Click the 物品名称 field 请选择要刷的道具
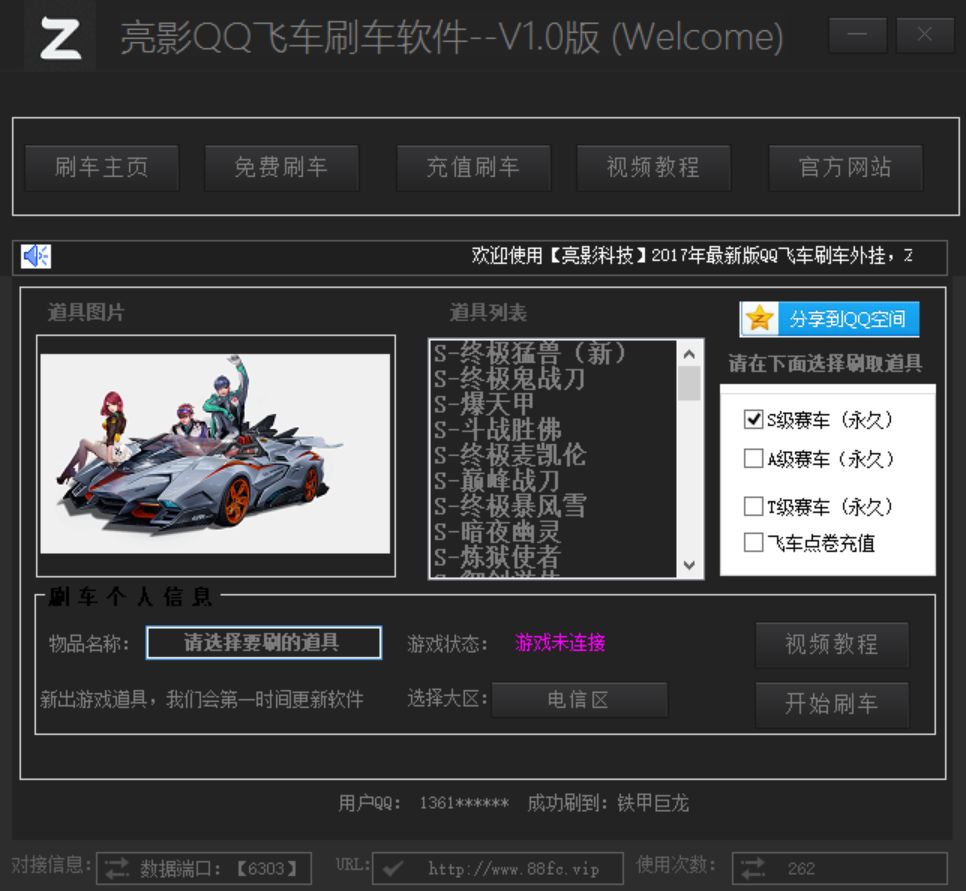The height and width of the screenshot is (891, 966). tap(264, 643)
